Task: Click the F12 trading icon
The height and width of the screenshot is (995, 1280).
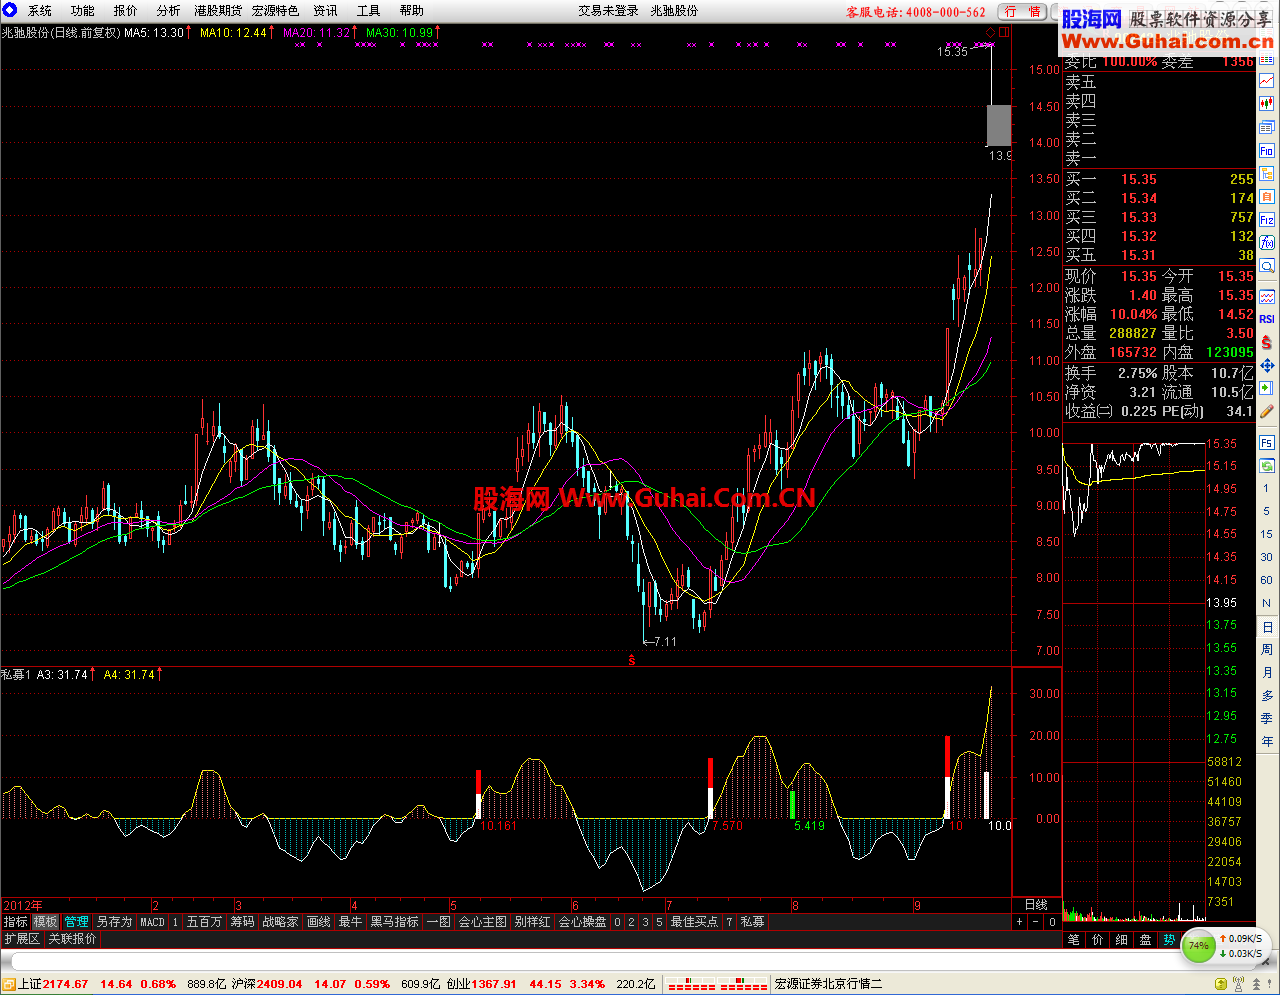Action: 1267,220
